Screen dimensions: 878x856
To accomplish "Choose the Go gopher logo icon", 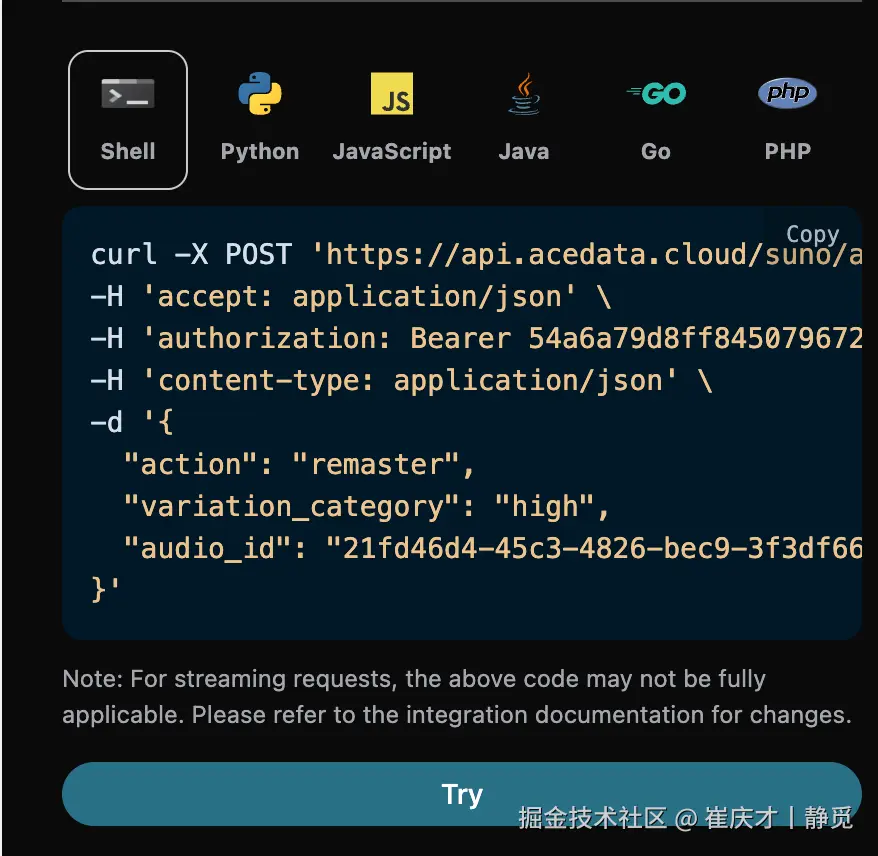I will 656,93.
